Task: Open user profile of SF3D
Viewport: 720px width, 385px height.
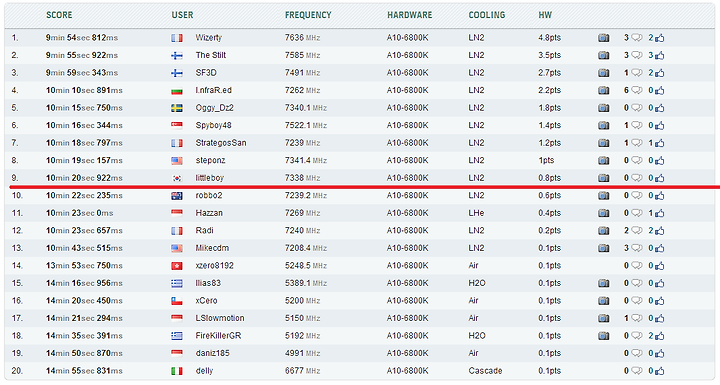Action: tap(206, 73)
